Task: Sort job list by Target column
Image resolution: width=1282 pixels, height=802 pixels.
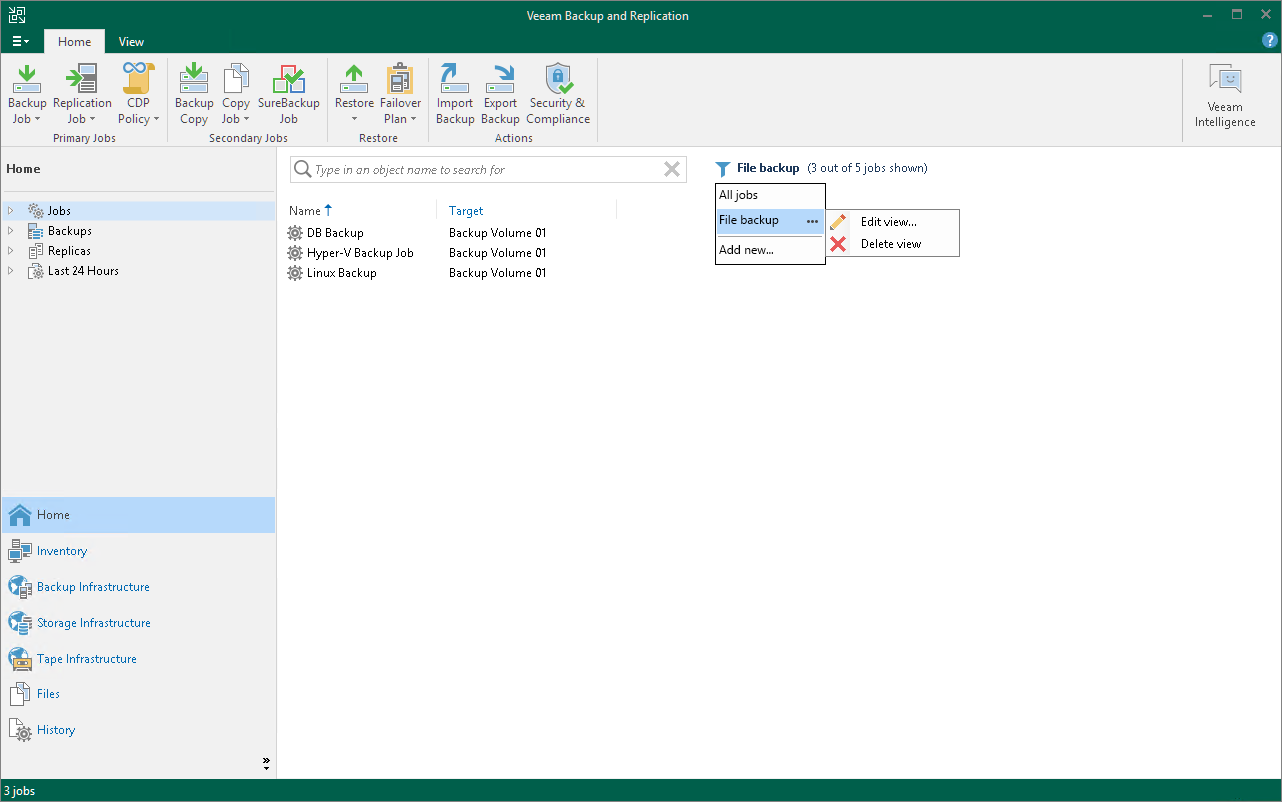Action: tap(466, 211)
